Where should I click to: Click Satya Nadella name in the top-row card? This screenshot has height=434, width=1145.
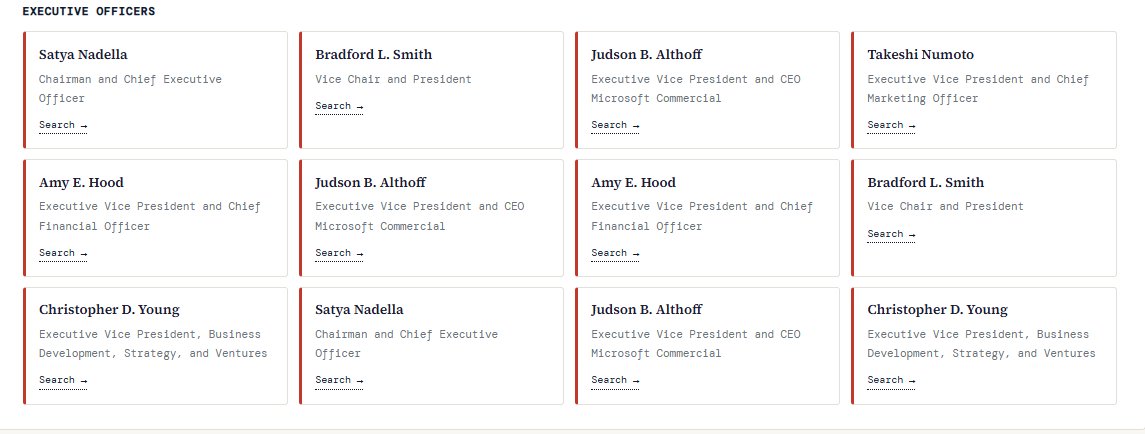(x=83, y=55)
